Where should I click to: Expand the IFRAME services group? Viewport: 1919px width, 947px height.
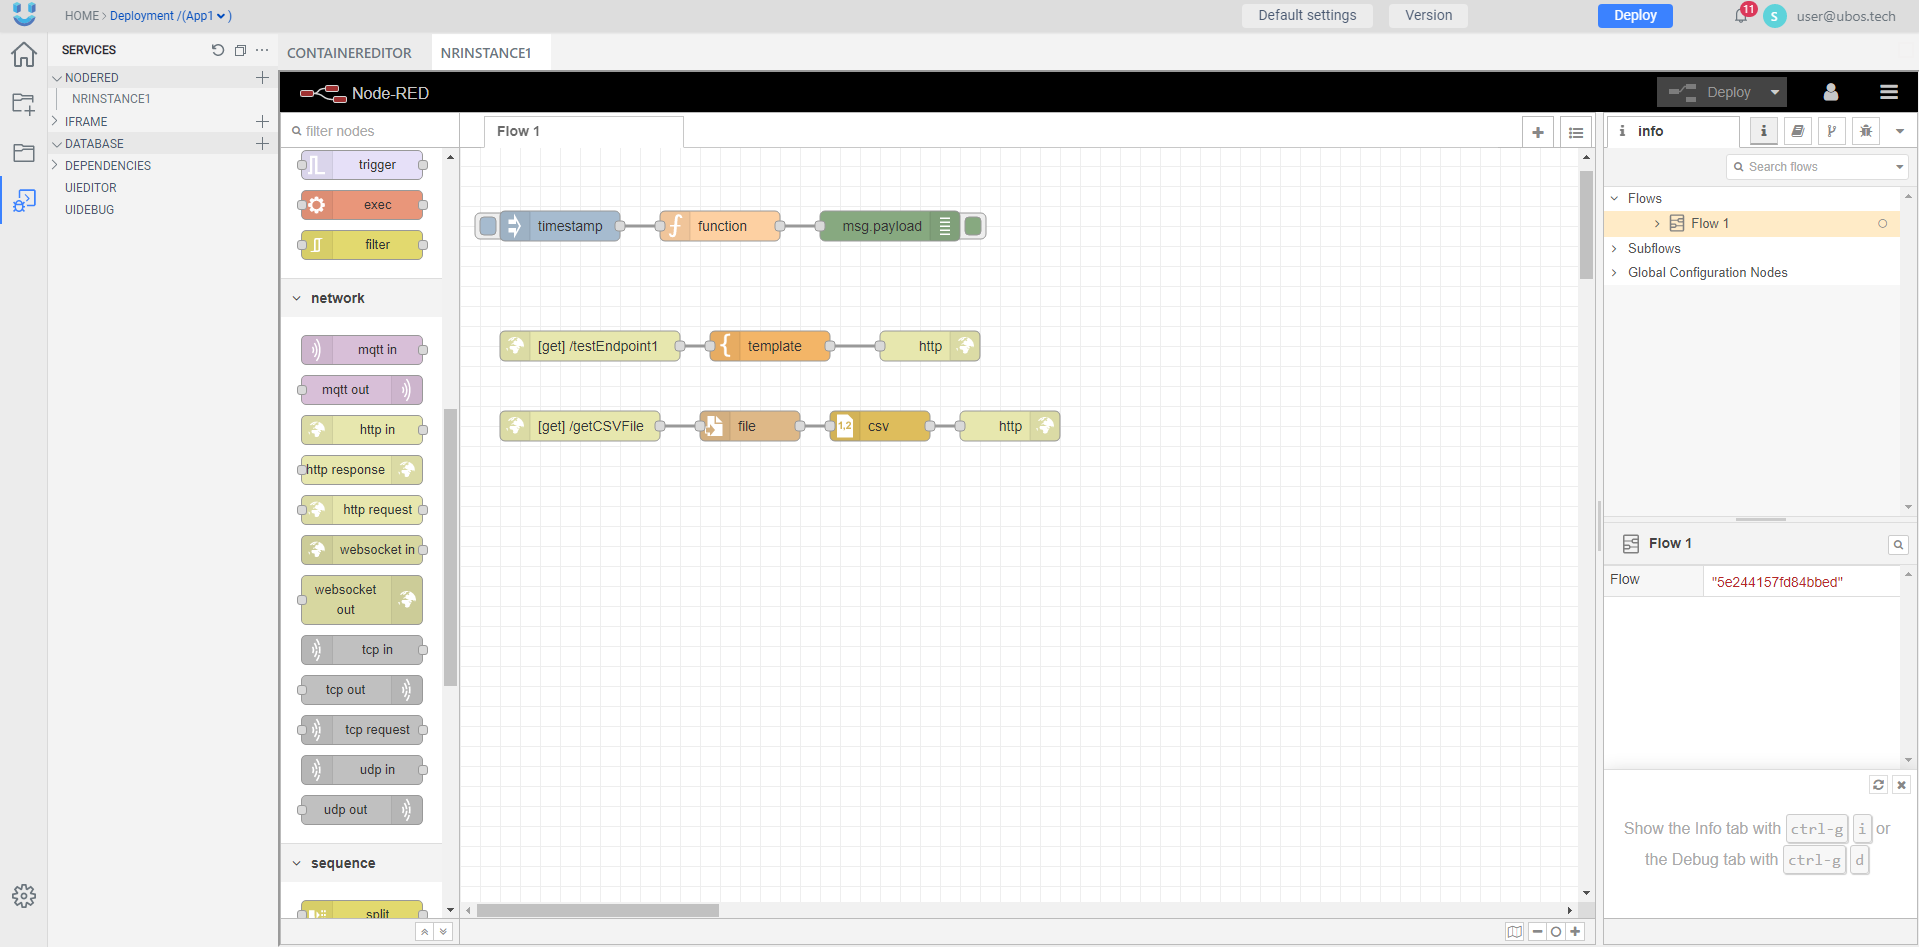pos(56,121)
